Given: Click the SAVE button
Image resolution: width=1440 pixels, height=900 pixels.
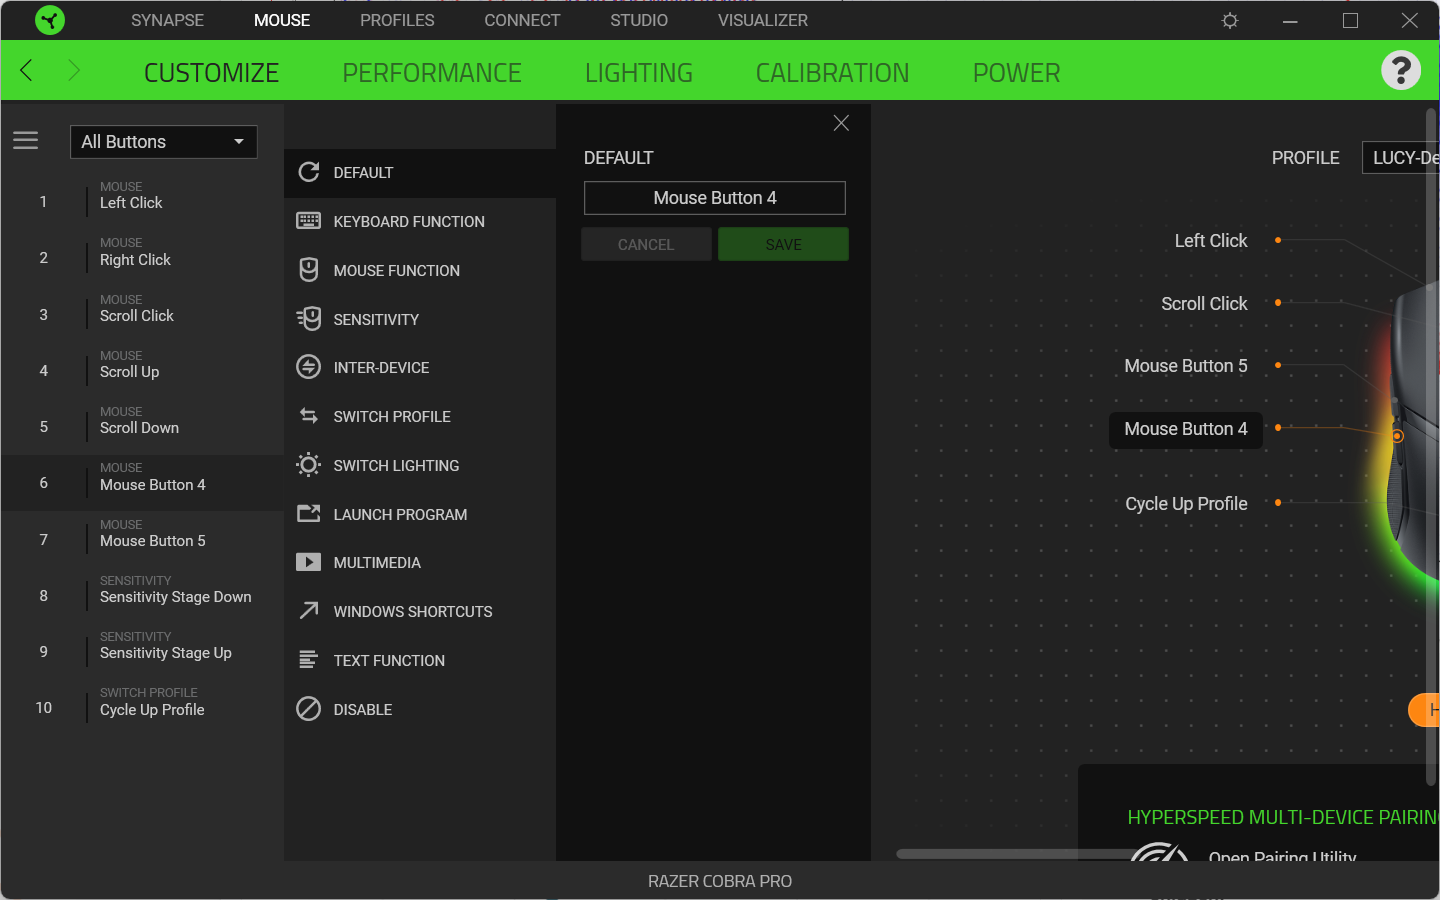Looking at the screenshot, I should pyautogui.click(x=783, y=244).
